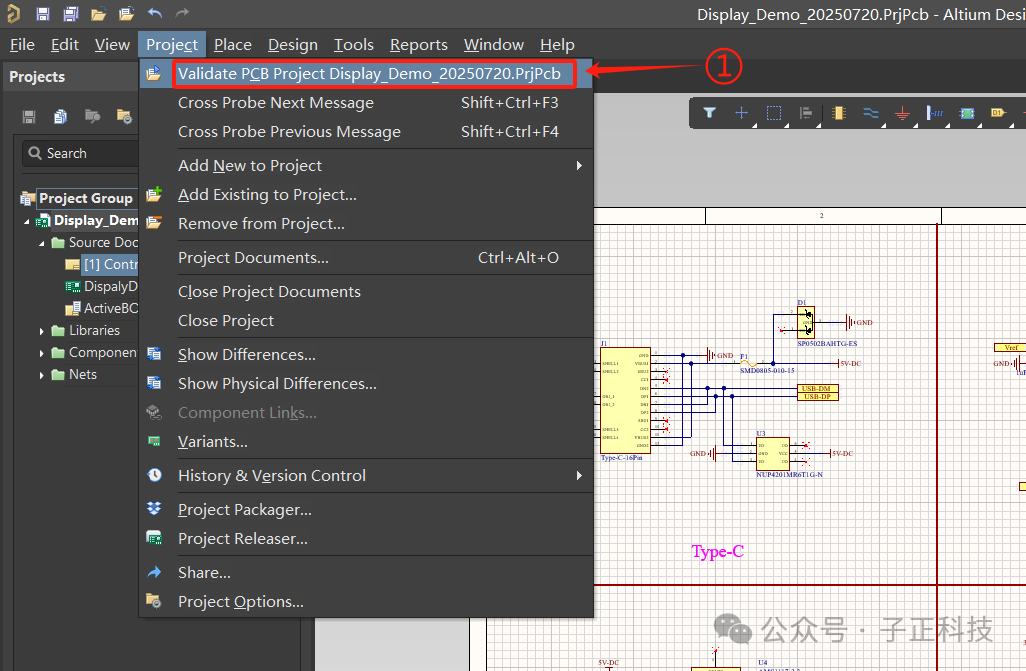Open project settings gear-folder icon in Projects panel
Viewport: 1026px width, 671px height.
124,117
